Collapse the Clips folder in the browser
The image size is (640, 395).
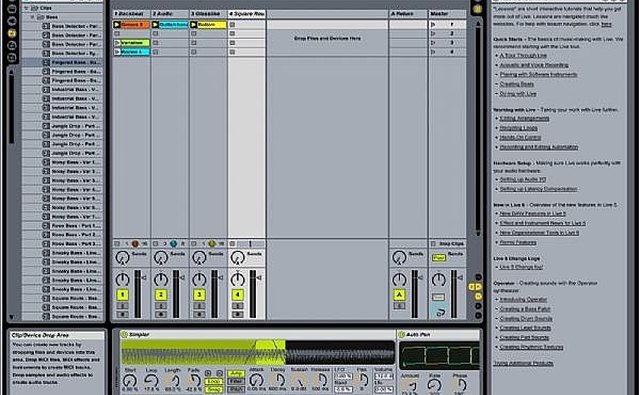click(27, 8)
